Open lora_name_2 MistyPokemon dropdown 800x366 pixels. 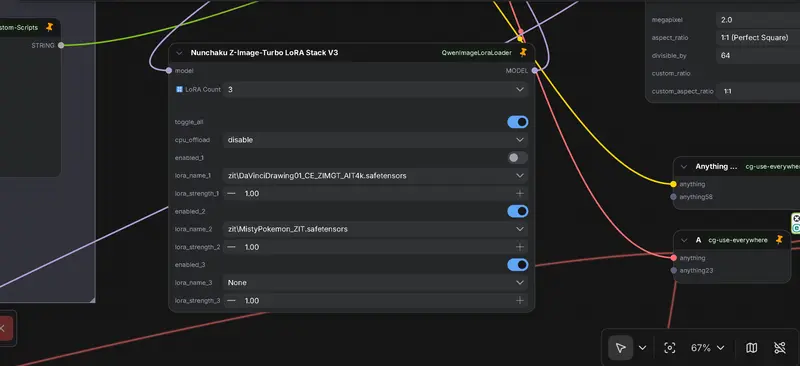[x=376, y=229]
